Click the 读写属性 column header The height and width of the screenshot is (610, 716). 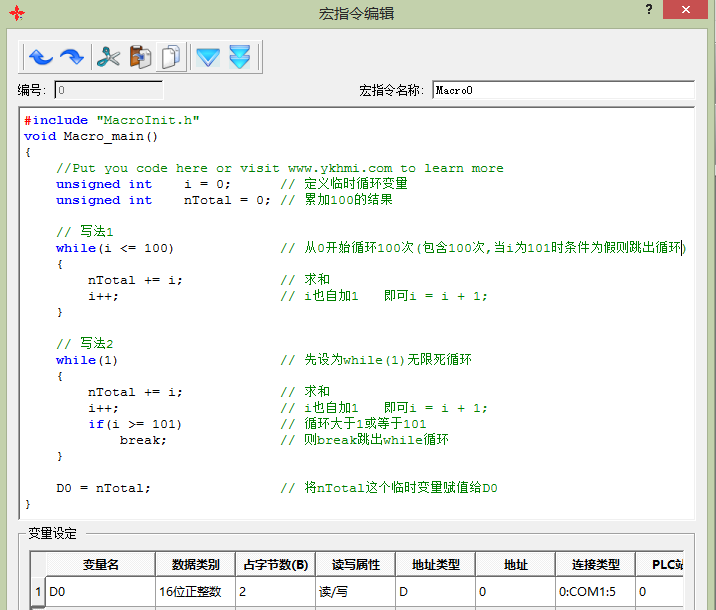click(355, 565)
